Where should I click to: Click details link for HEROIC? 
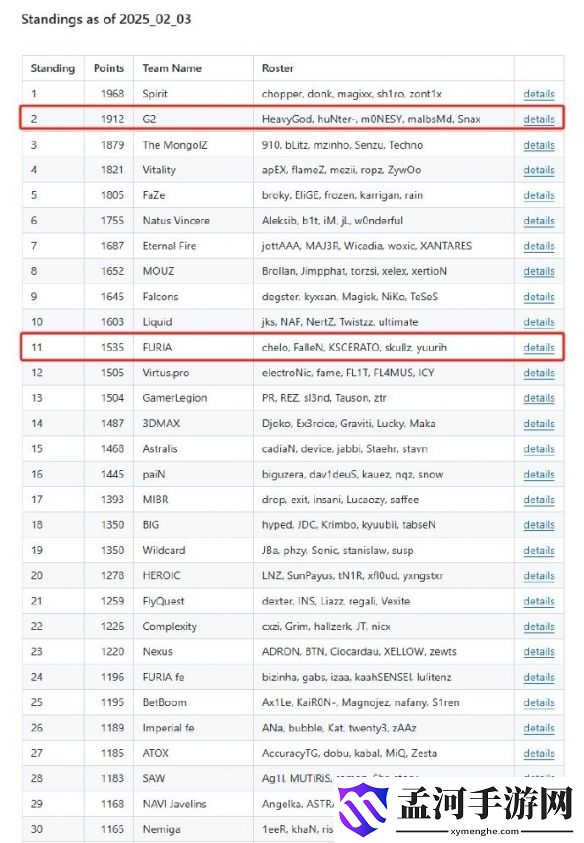point(539,576)
